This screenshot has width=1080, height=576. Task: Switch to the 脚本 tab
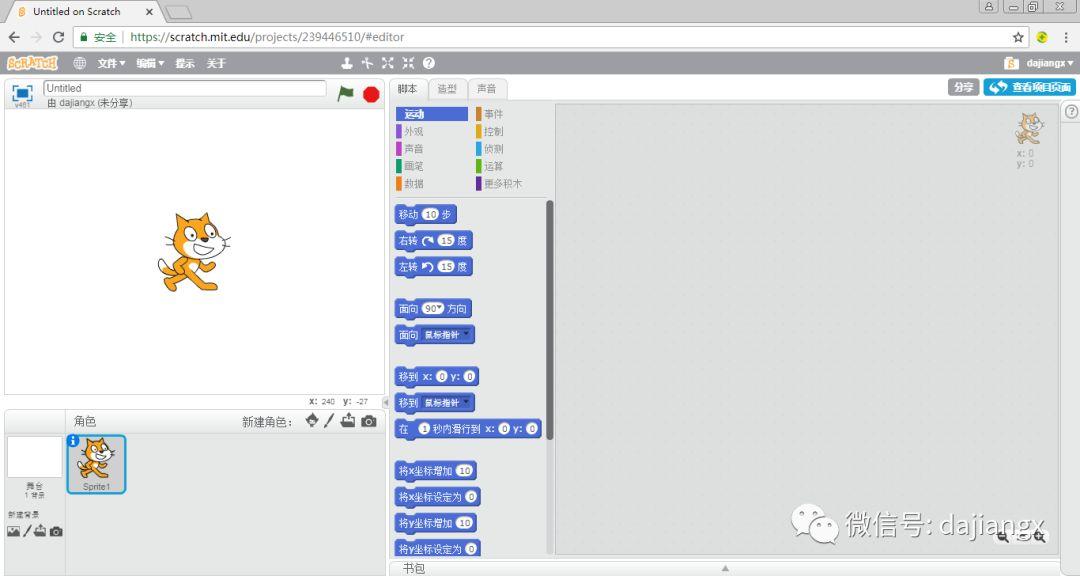point(408,89)
